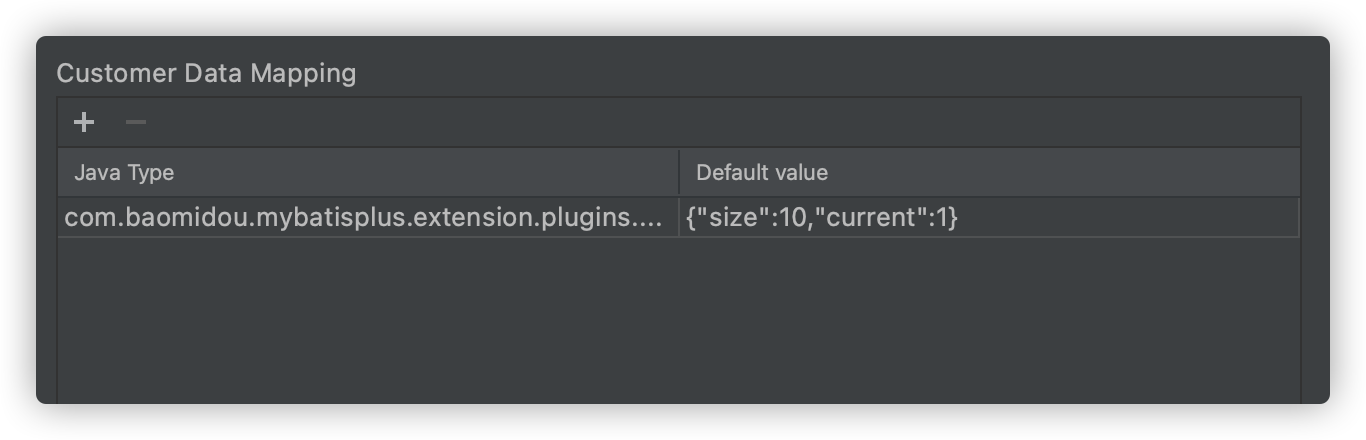Click the divider between the two column headers
Image resolution: width=1366 pixels, height=440 pixels.
click(x=679, y=172)
